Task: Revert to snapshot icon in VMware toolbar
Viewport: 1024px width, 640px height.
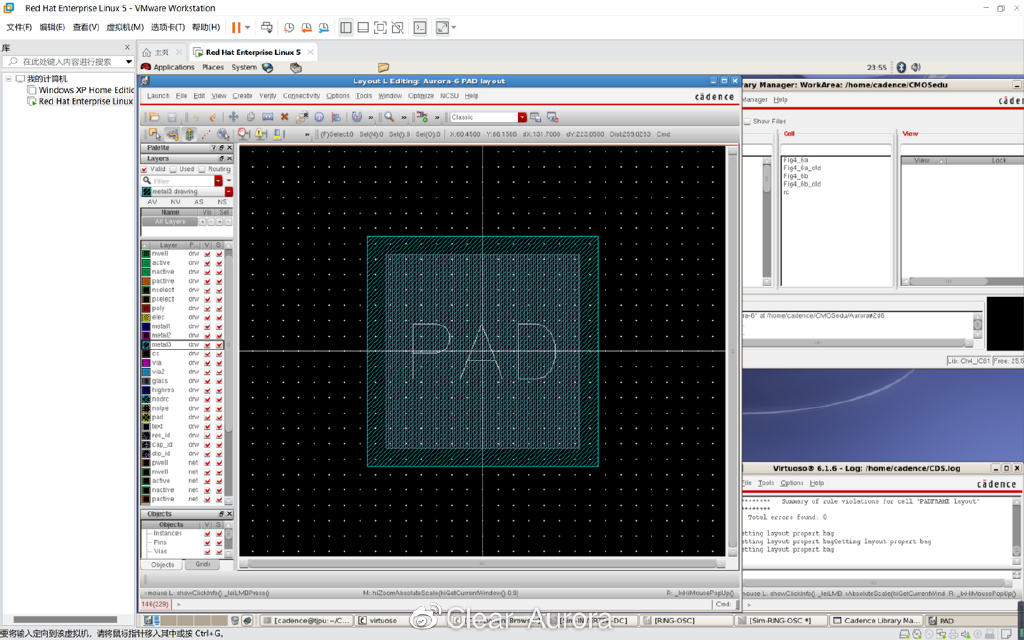Action: point(306,27)
